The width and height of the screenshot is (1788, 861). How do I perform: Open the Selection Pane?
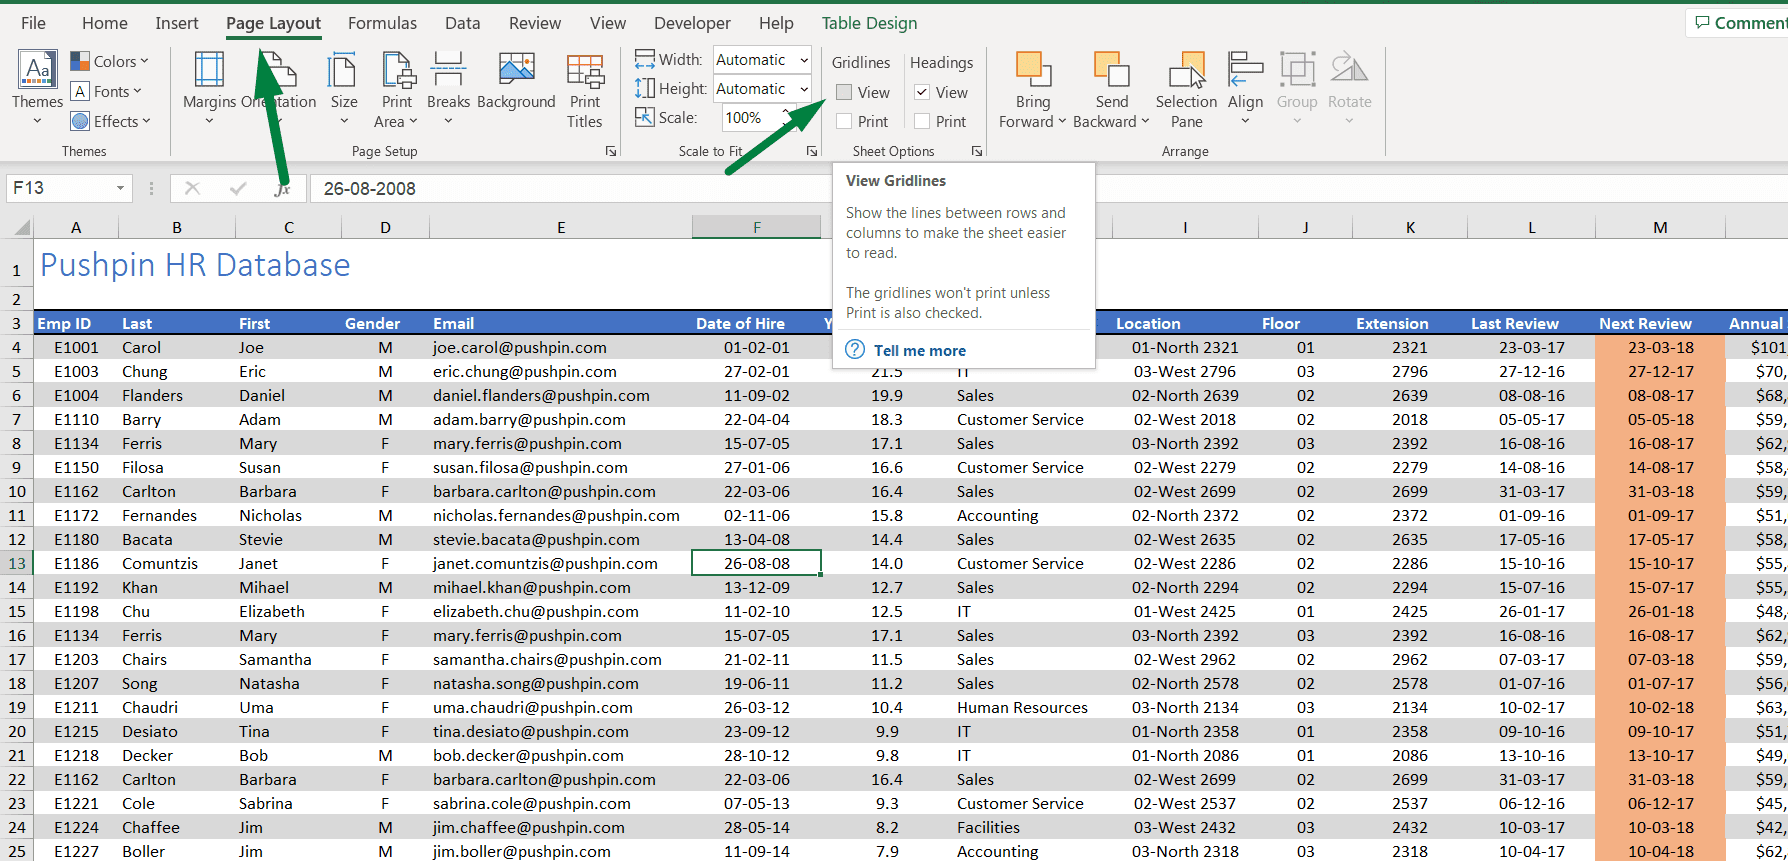[x=1186, y=90]
